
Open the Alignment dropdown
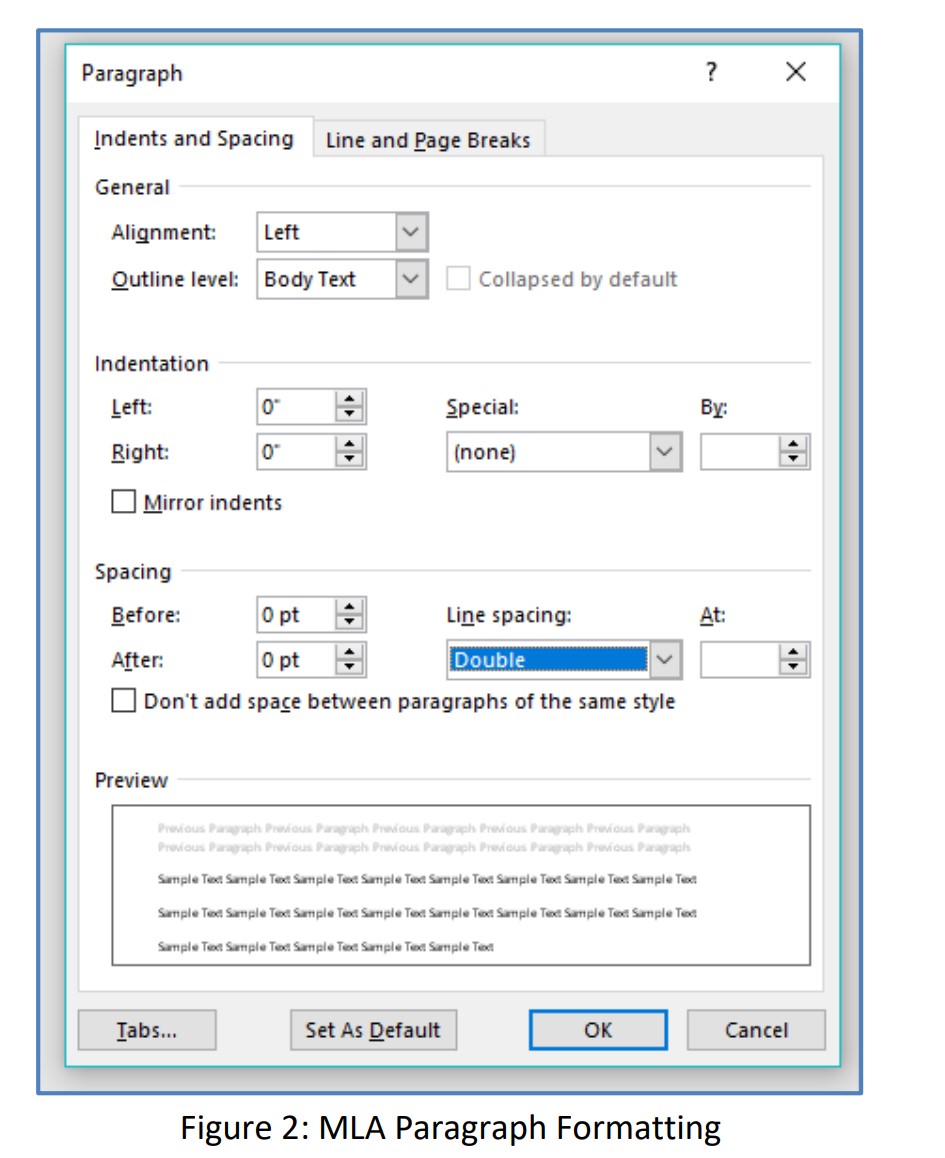tap(409, 231)
